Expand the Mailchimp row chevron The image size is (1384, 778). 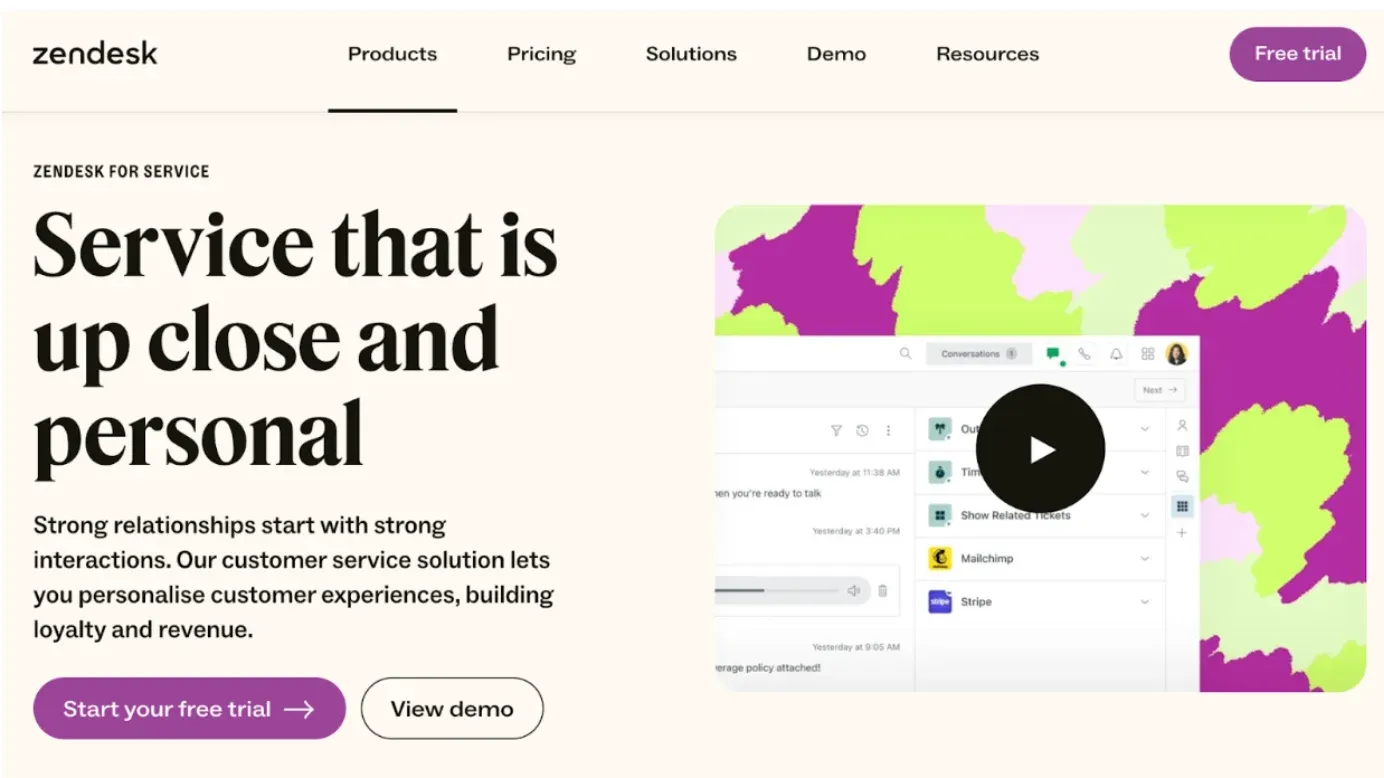(1145, 558)
